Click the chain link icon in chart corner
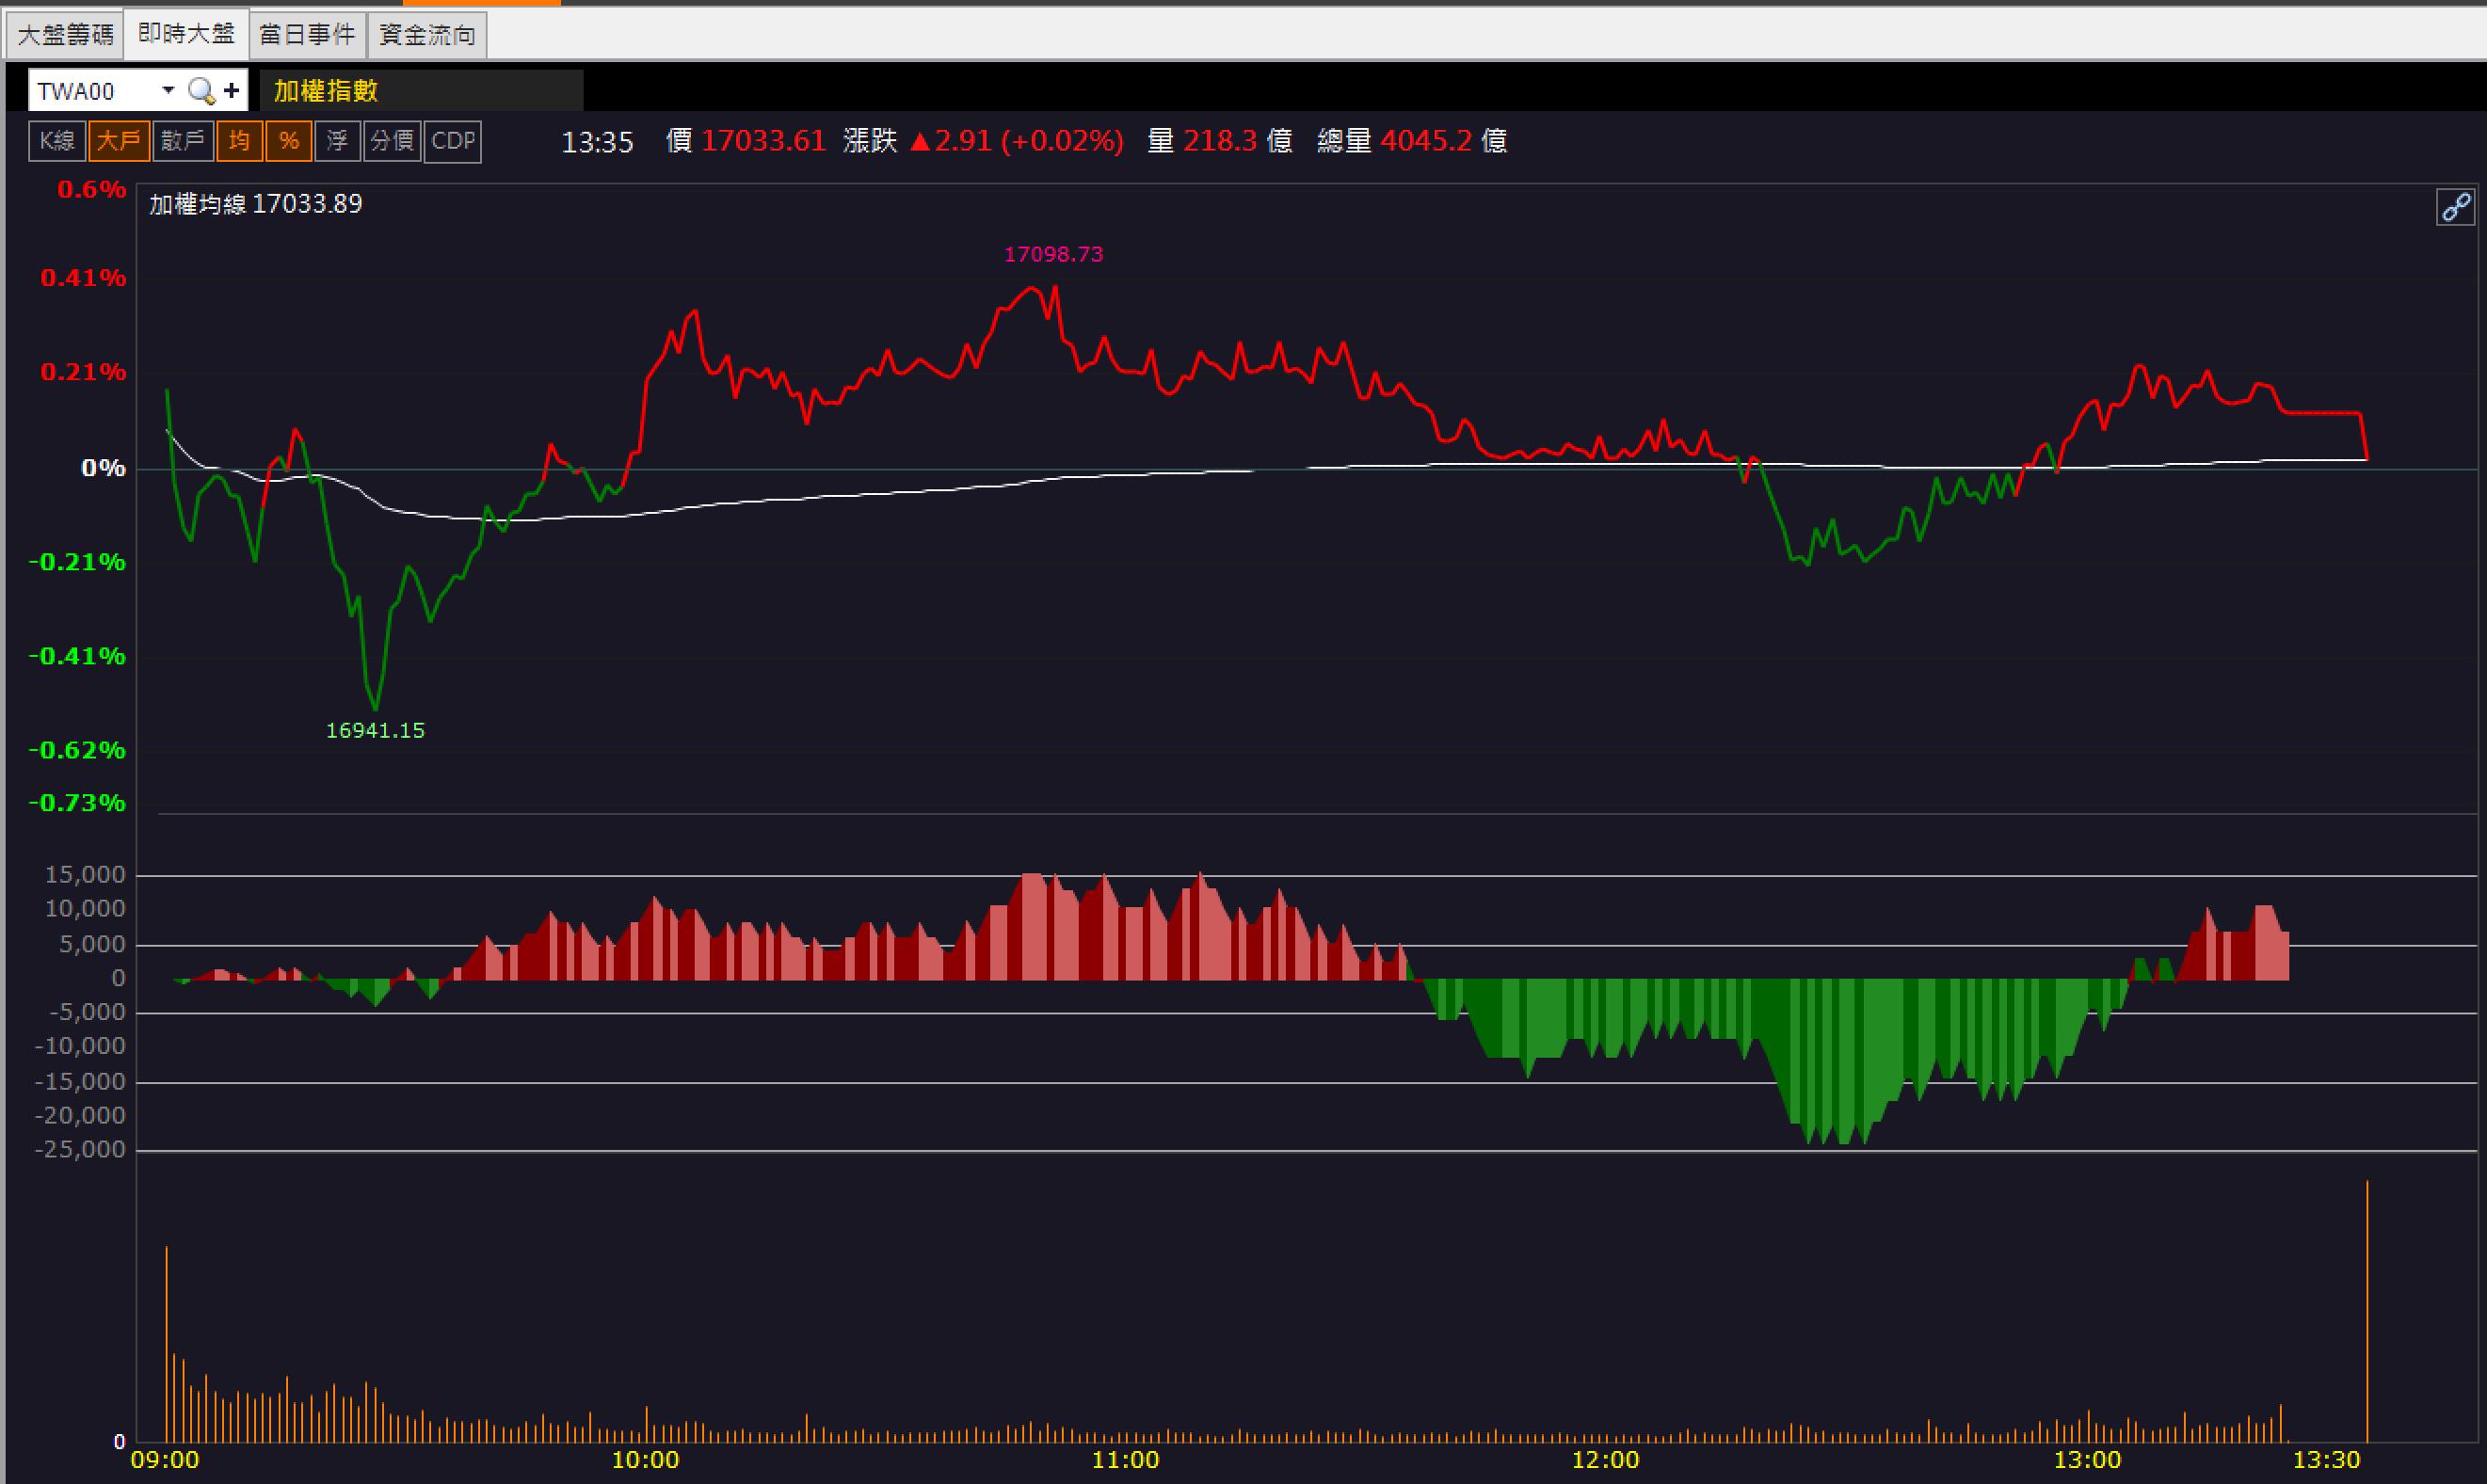The width and height of the screenshot is (2487, 1484). click(2455, 208)
